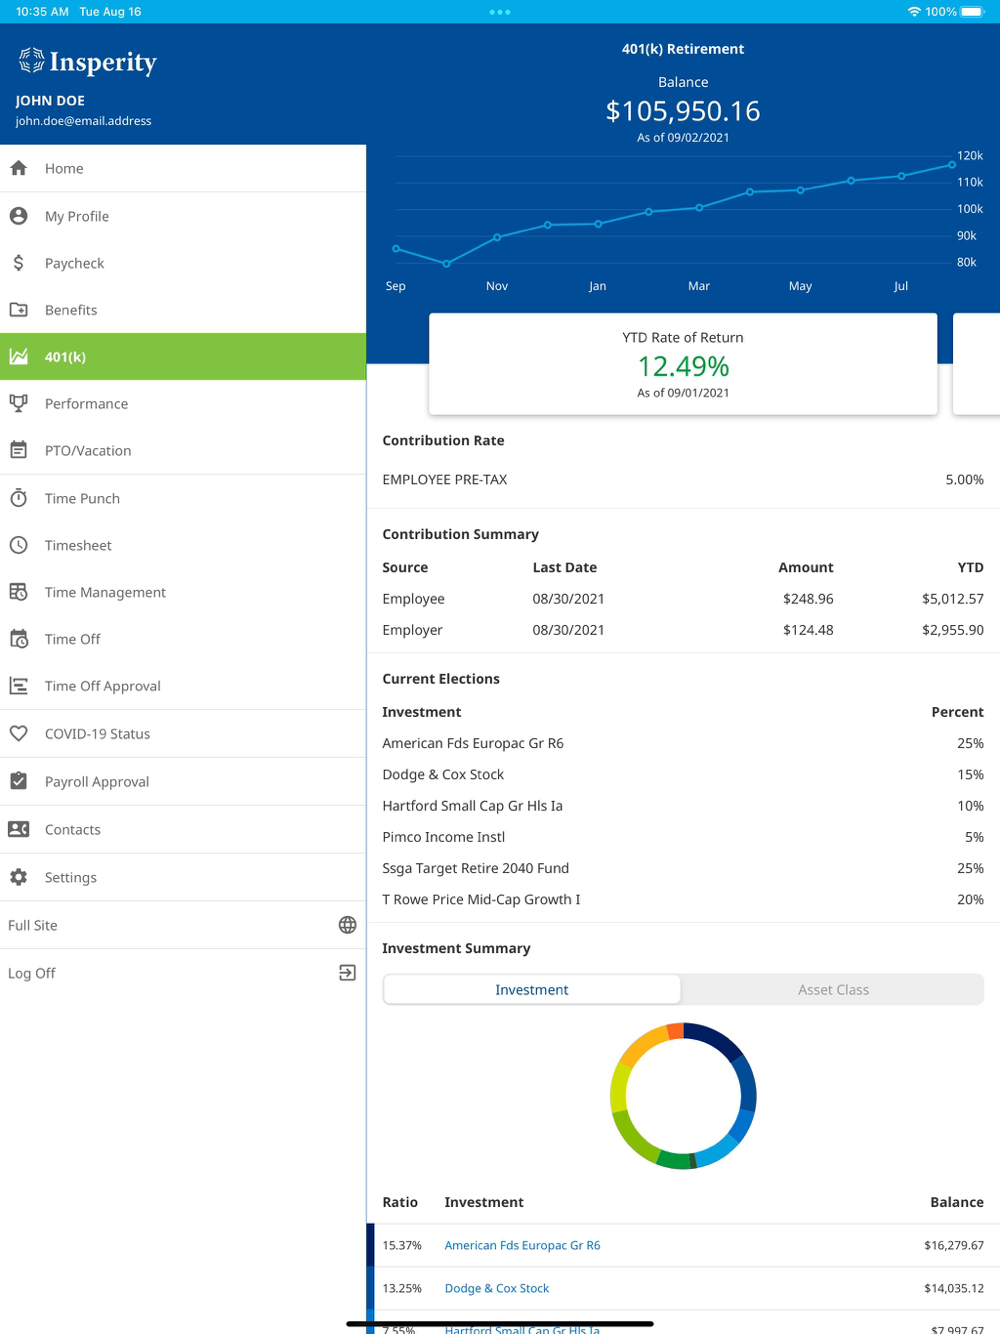Click the Insperity logo
The image size is (1000, 1334).
click(x=88, y=62)
